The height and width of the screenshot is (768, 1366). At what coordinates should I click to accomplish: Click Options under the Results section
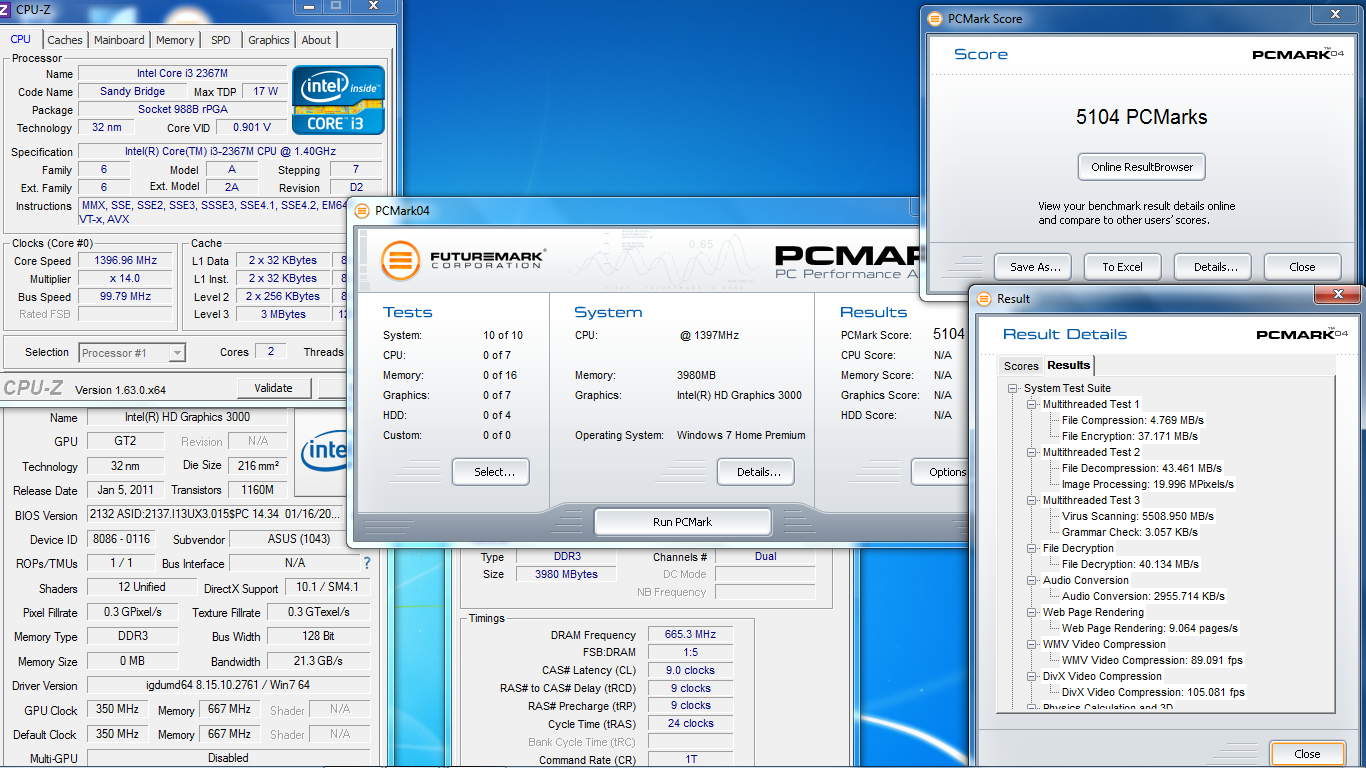pos(940,472)
